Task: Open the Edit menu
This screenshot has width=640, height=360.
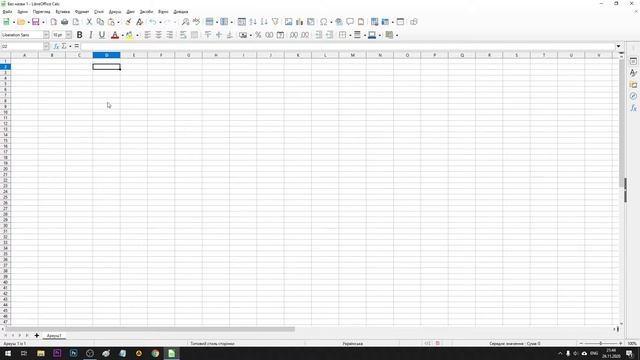Action: point(22,12)
